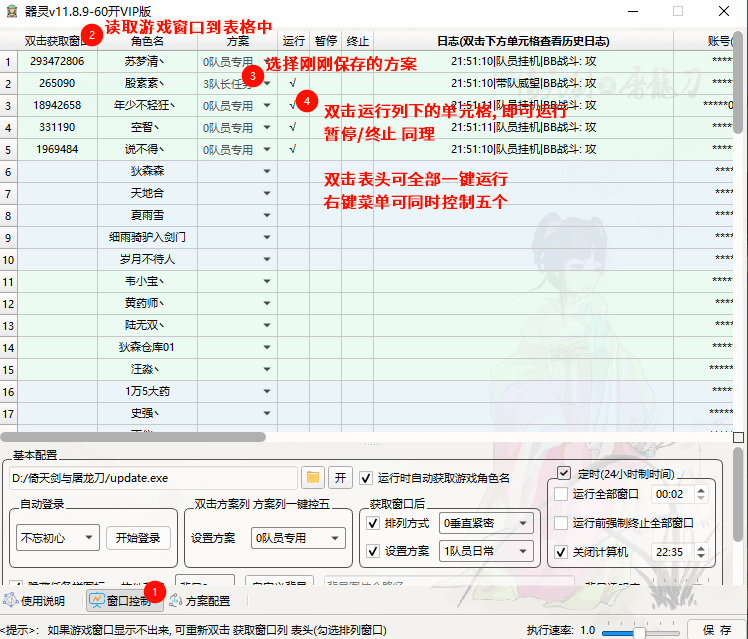Select the 窗口控制 tab
This screenshot has width=748, height=639.
coord(125,601)
